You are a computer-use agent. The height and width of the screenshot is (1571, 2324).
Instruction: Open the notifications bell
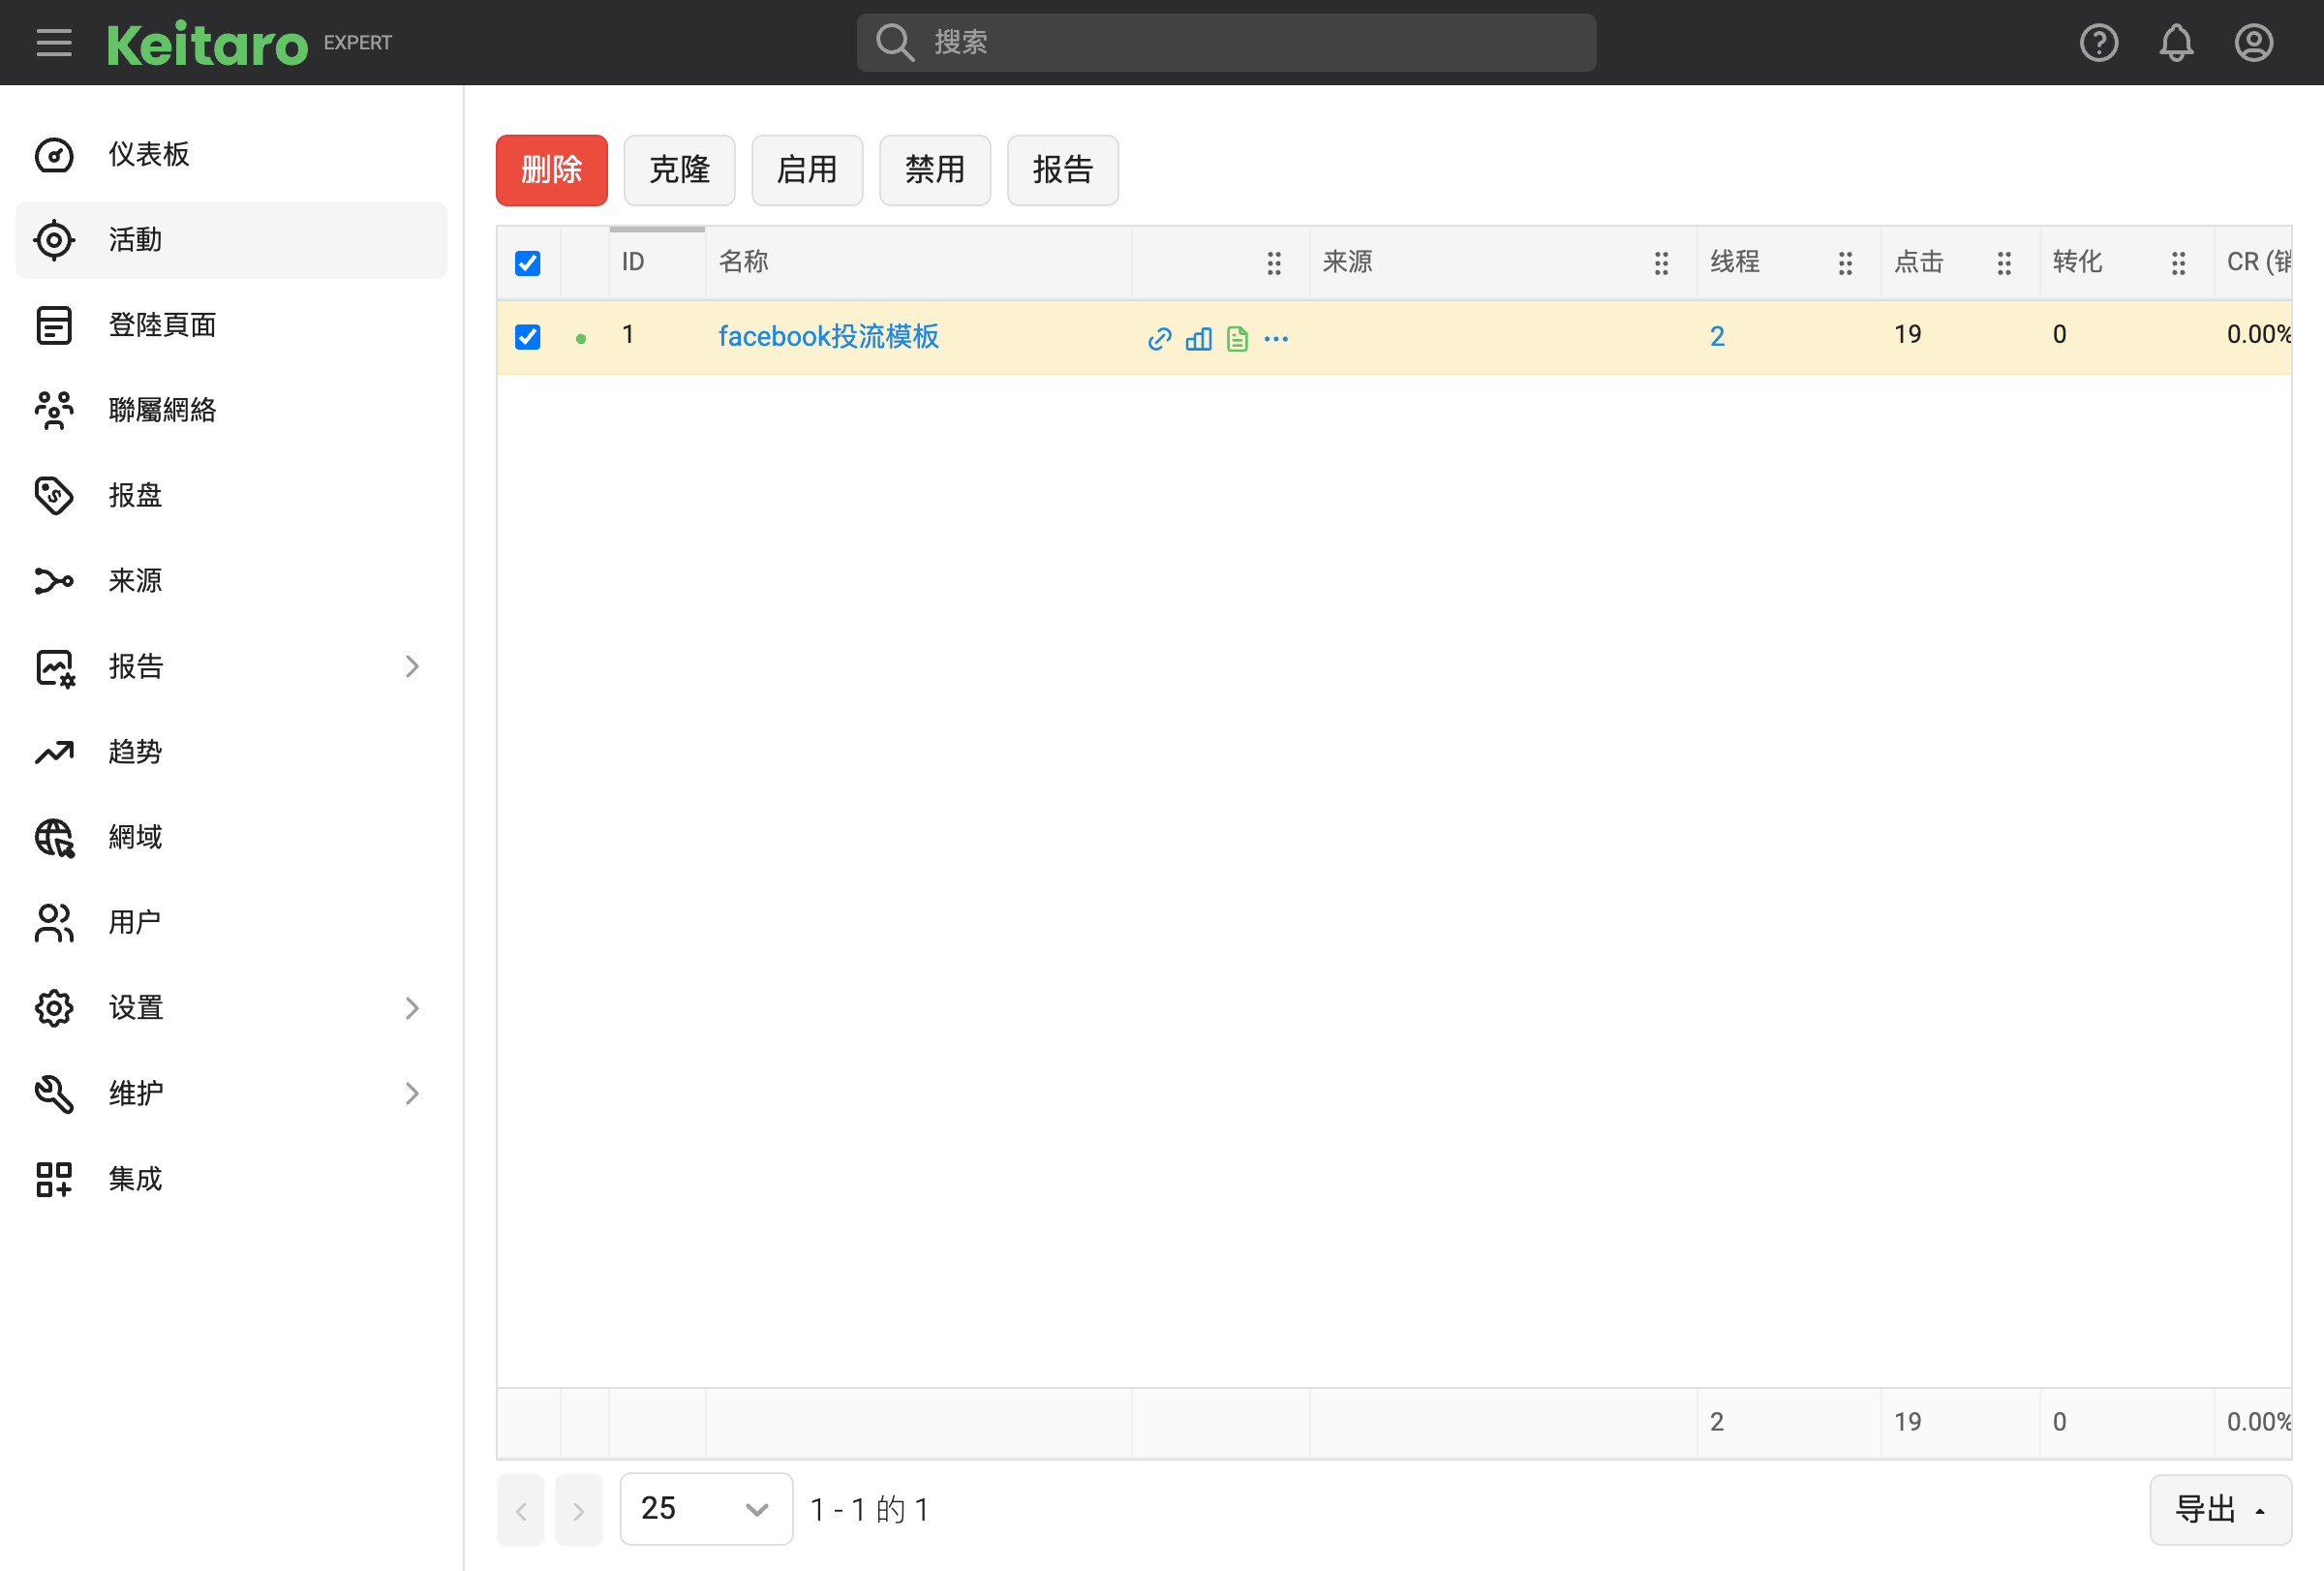tap(2176, 43)
